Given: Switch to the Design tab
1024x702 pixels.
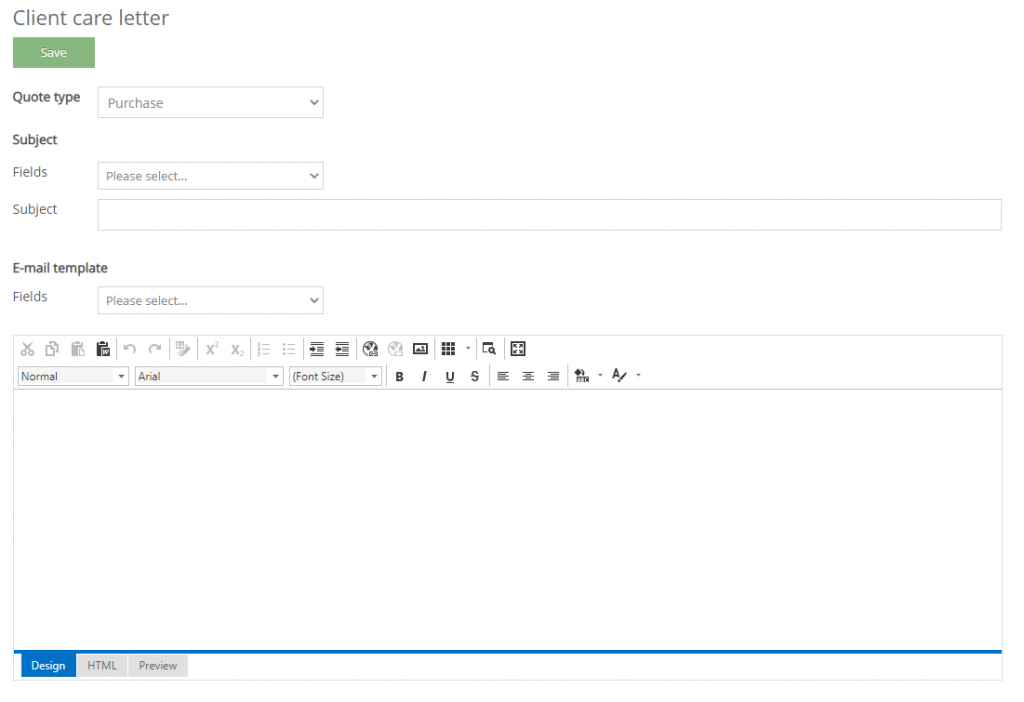Looking at the screenshot, I should (x=48, y=665).
